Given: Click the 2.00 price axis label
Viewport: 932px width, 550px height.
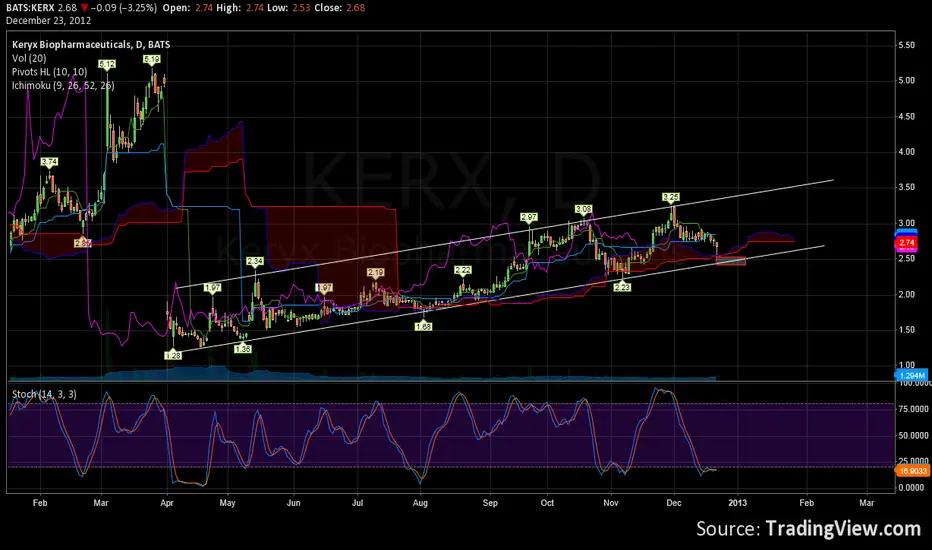Looking at the screenshot, I should coord(906,294).
